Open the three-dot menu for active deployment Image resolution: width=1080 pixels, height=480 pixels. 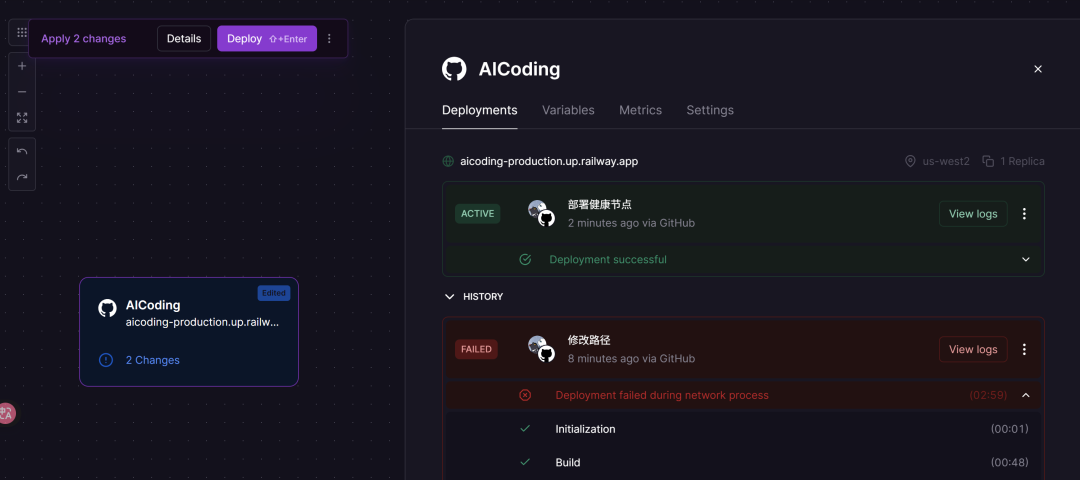click(1024, 214)
